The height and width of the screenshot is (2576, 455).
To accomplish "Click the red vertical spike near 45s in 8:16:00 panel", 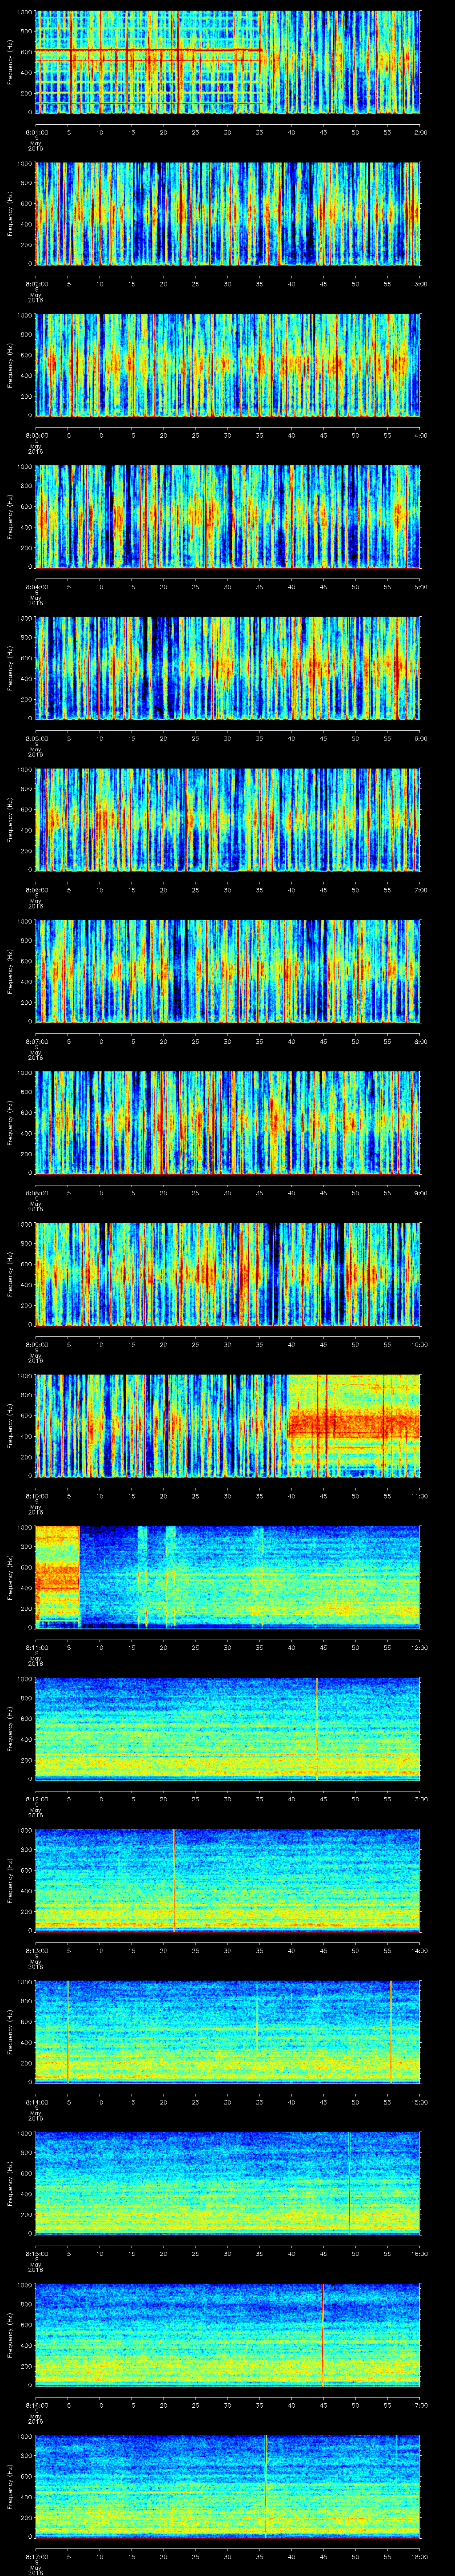I will [323, 2335].
